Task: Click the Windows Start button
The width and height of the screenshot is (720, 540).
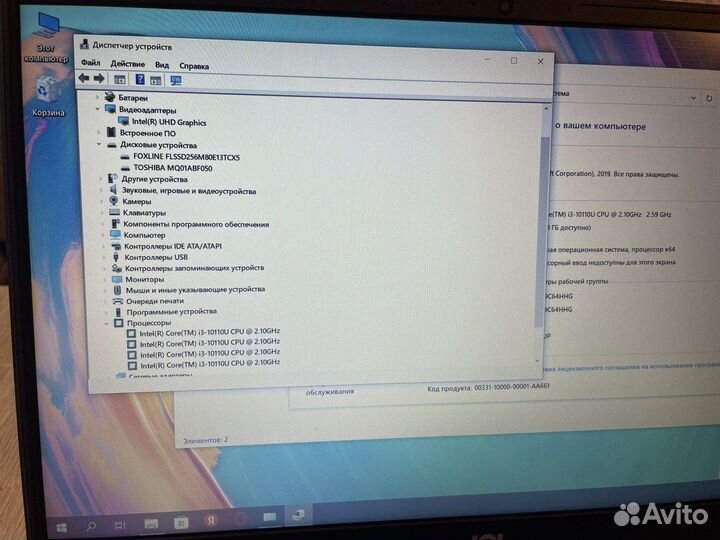Action: pyautogui.click(x=61, y=525)
